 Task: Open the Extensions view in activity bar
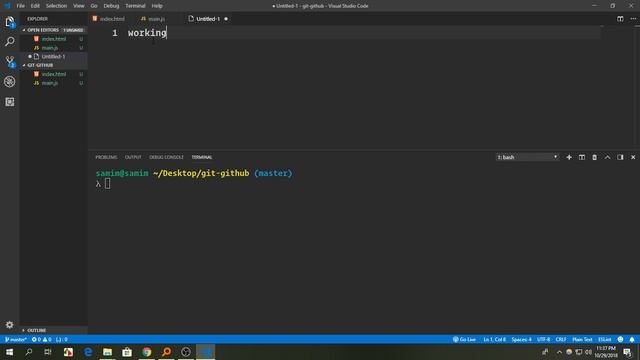point(10,102)
